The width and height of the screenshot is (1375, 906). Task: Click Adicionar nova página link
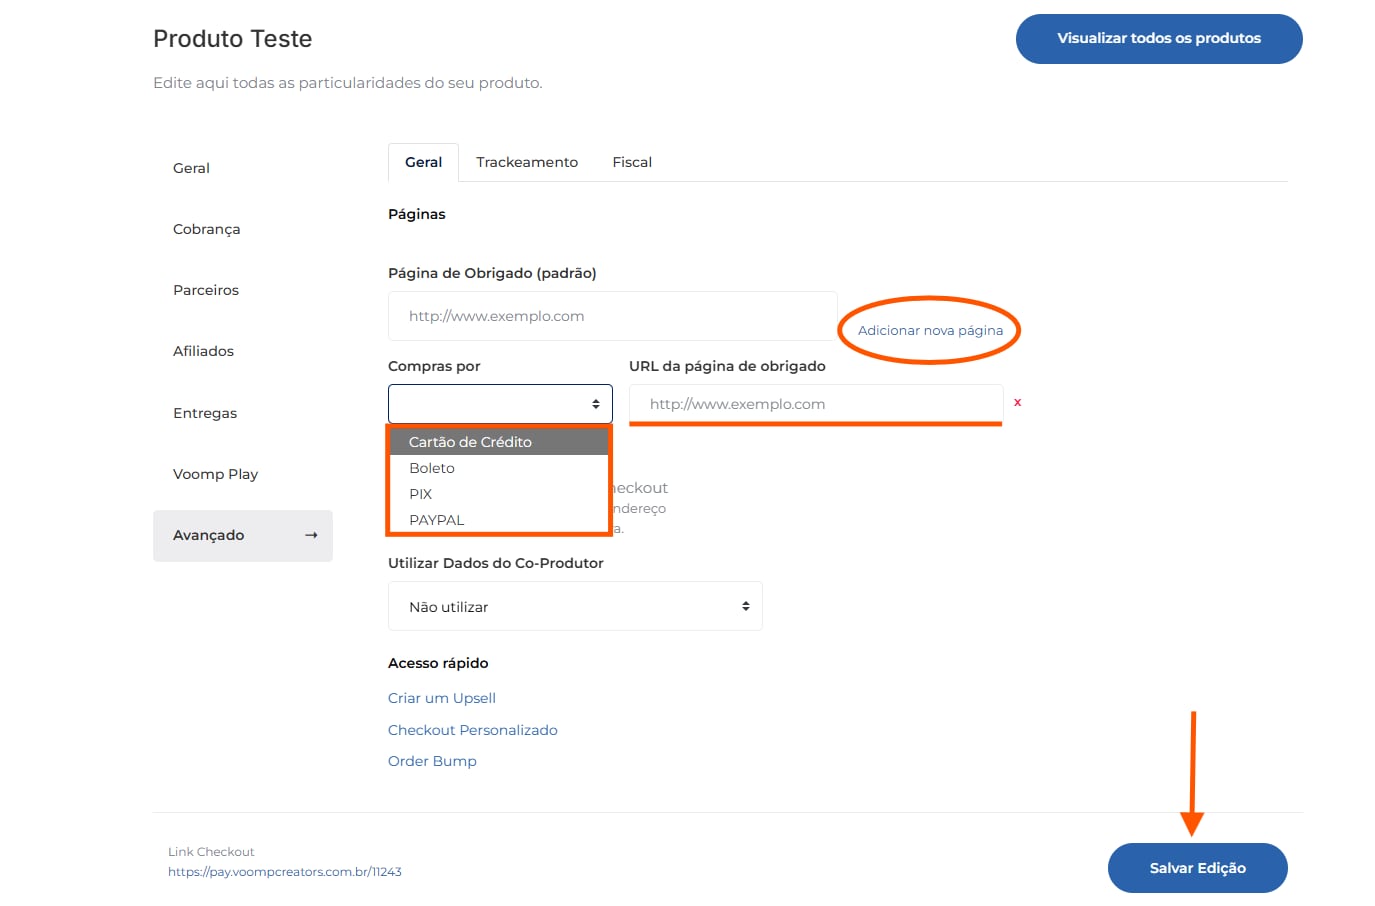point(930,330)
